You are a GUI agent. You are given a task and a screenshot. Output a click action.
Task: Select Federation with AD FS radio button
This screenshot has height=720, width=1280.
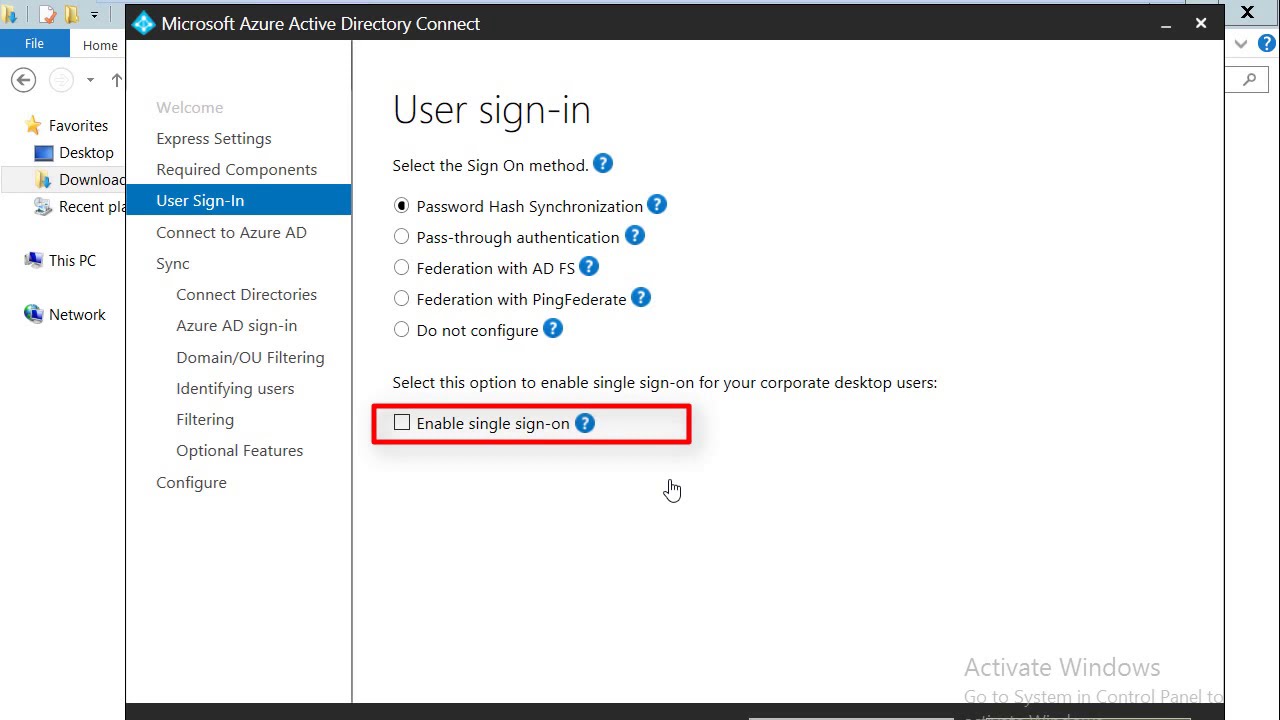401,268
